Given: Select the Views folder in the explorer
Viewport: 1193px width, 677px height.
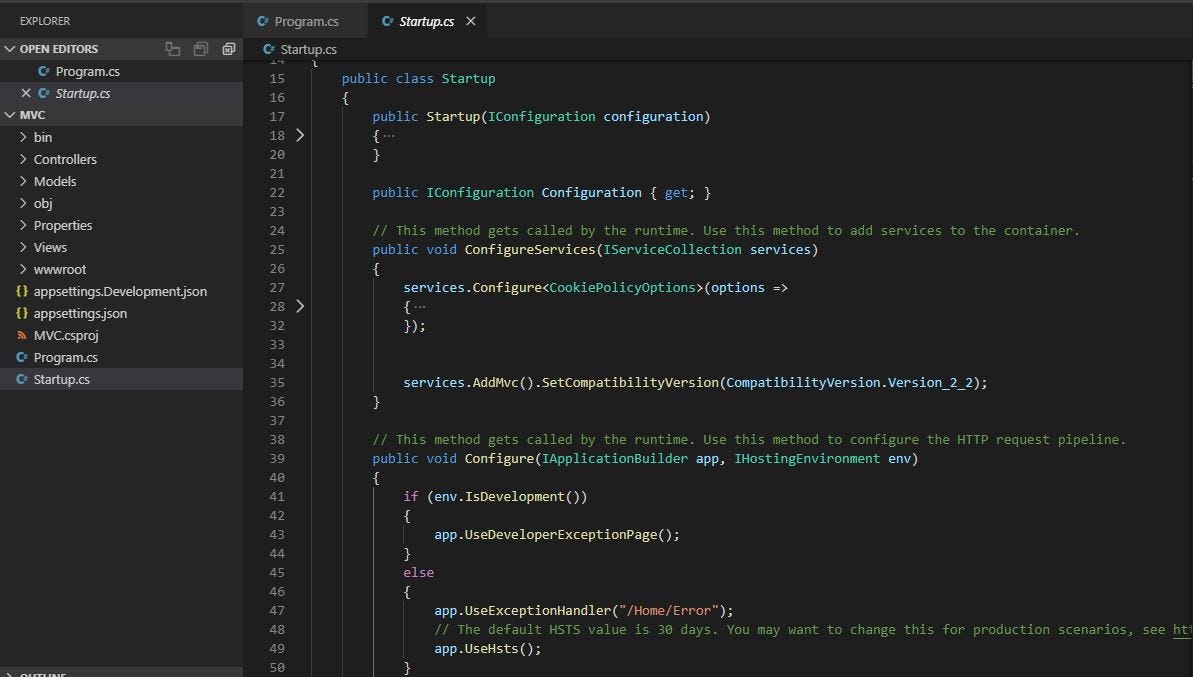Looking at the screenshot, I should [x=49, y=247].
